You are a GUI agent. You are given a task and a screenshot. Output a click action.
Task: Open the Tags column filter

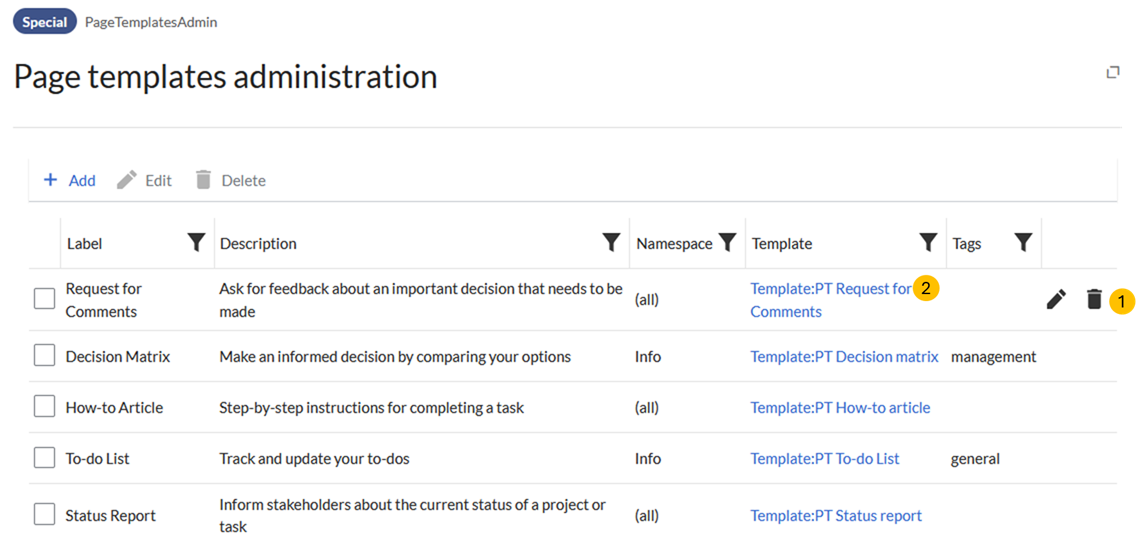[x=1023, y=243]
